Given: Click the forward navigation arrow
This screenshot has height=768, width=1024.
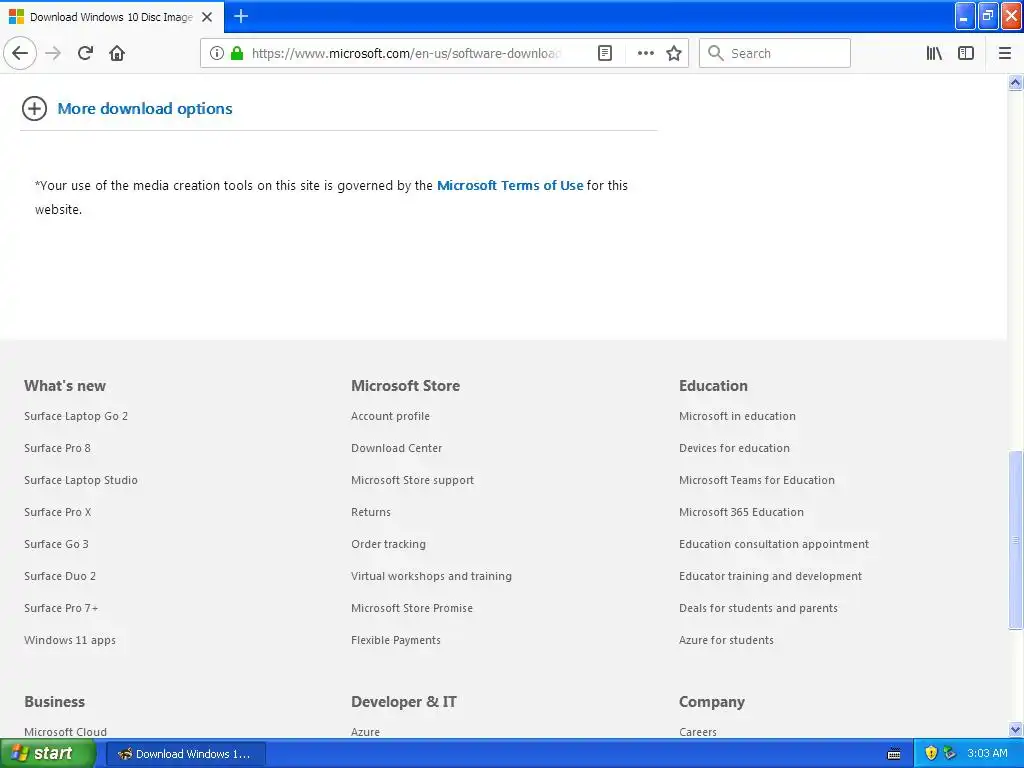Looking at the screenshot, I should 54,54.
